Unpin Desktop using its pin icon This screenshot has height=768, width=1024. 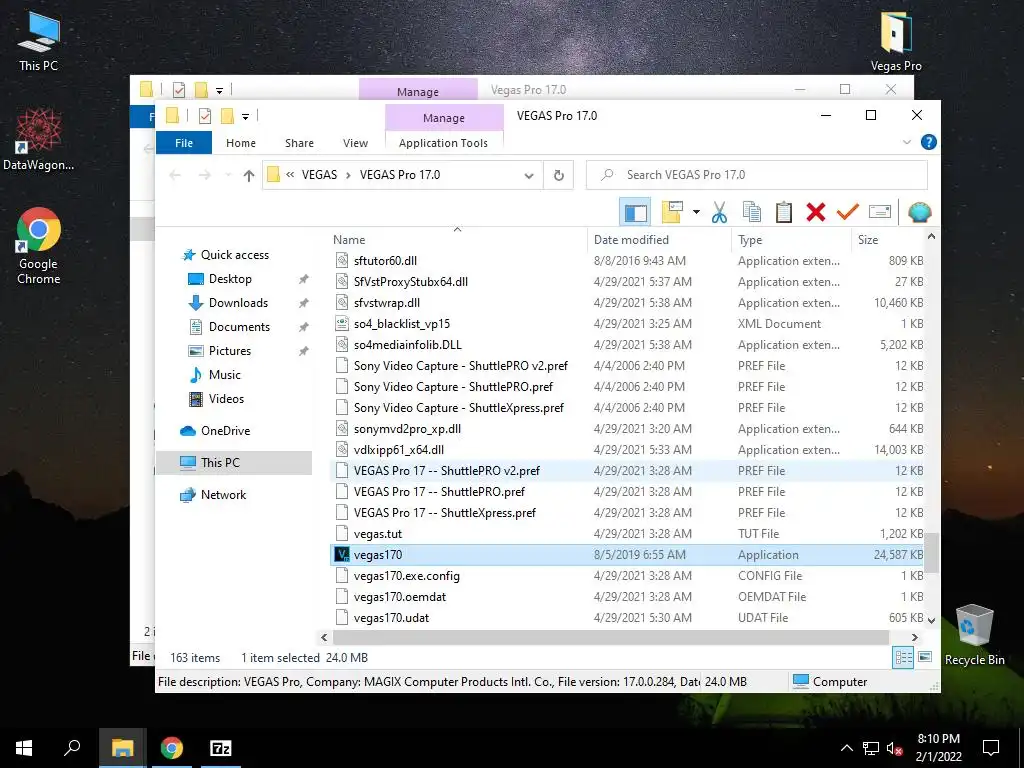pyautogui.click(x=304, y=279)
